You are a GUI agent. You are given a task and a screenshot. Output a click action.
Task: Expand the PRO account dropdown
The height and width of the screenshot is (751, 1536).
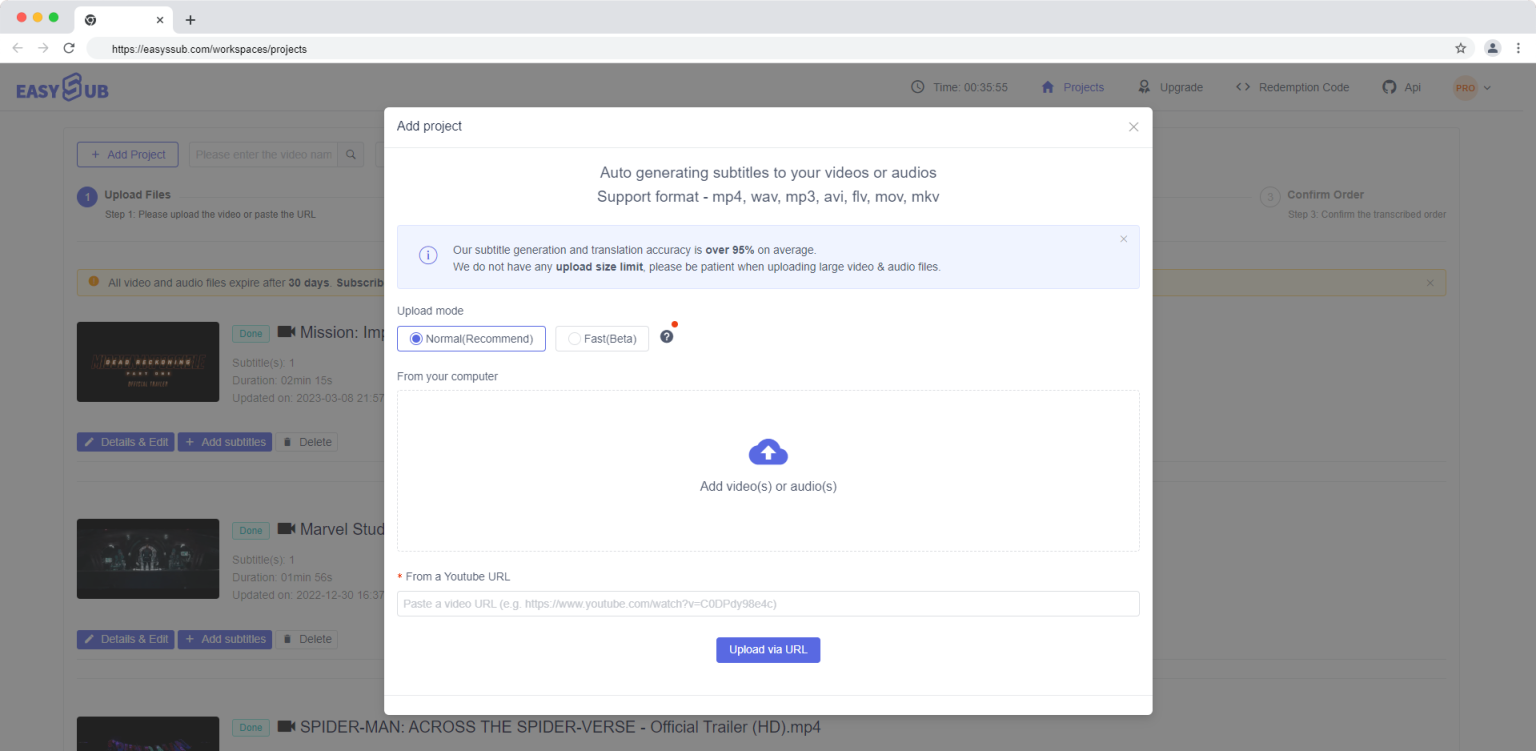point(1470,87)
